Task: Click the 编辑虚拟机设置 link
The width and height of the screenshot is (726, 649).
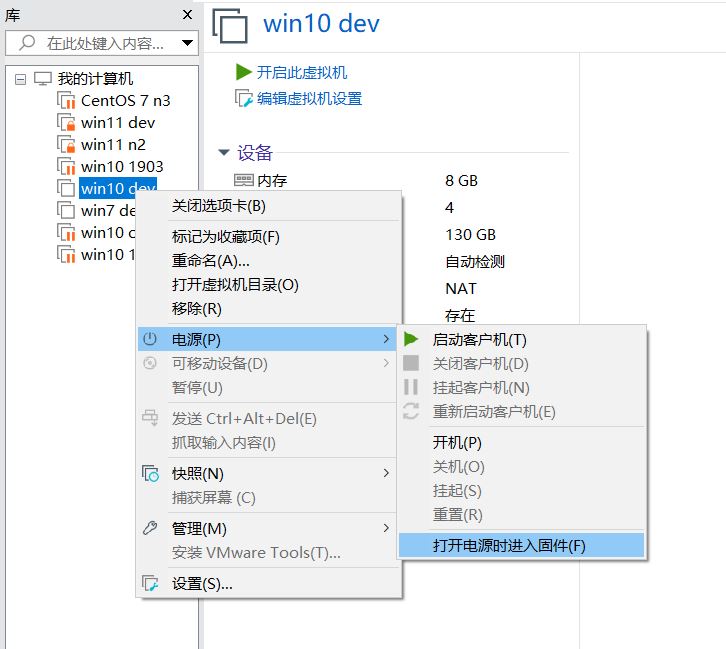Action: coord(309,99)
